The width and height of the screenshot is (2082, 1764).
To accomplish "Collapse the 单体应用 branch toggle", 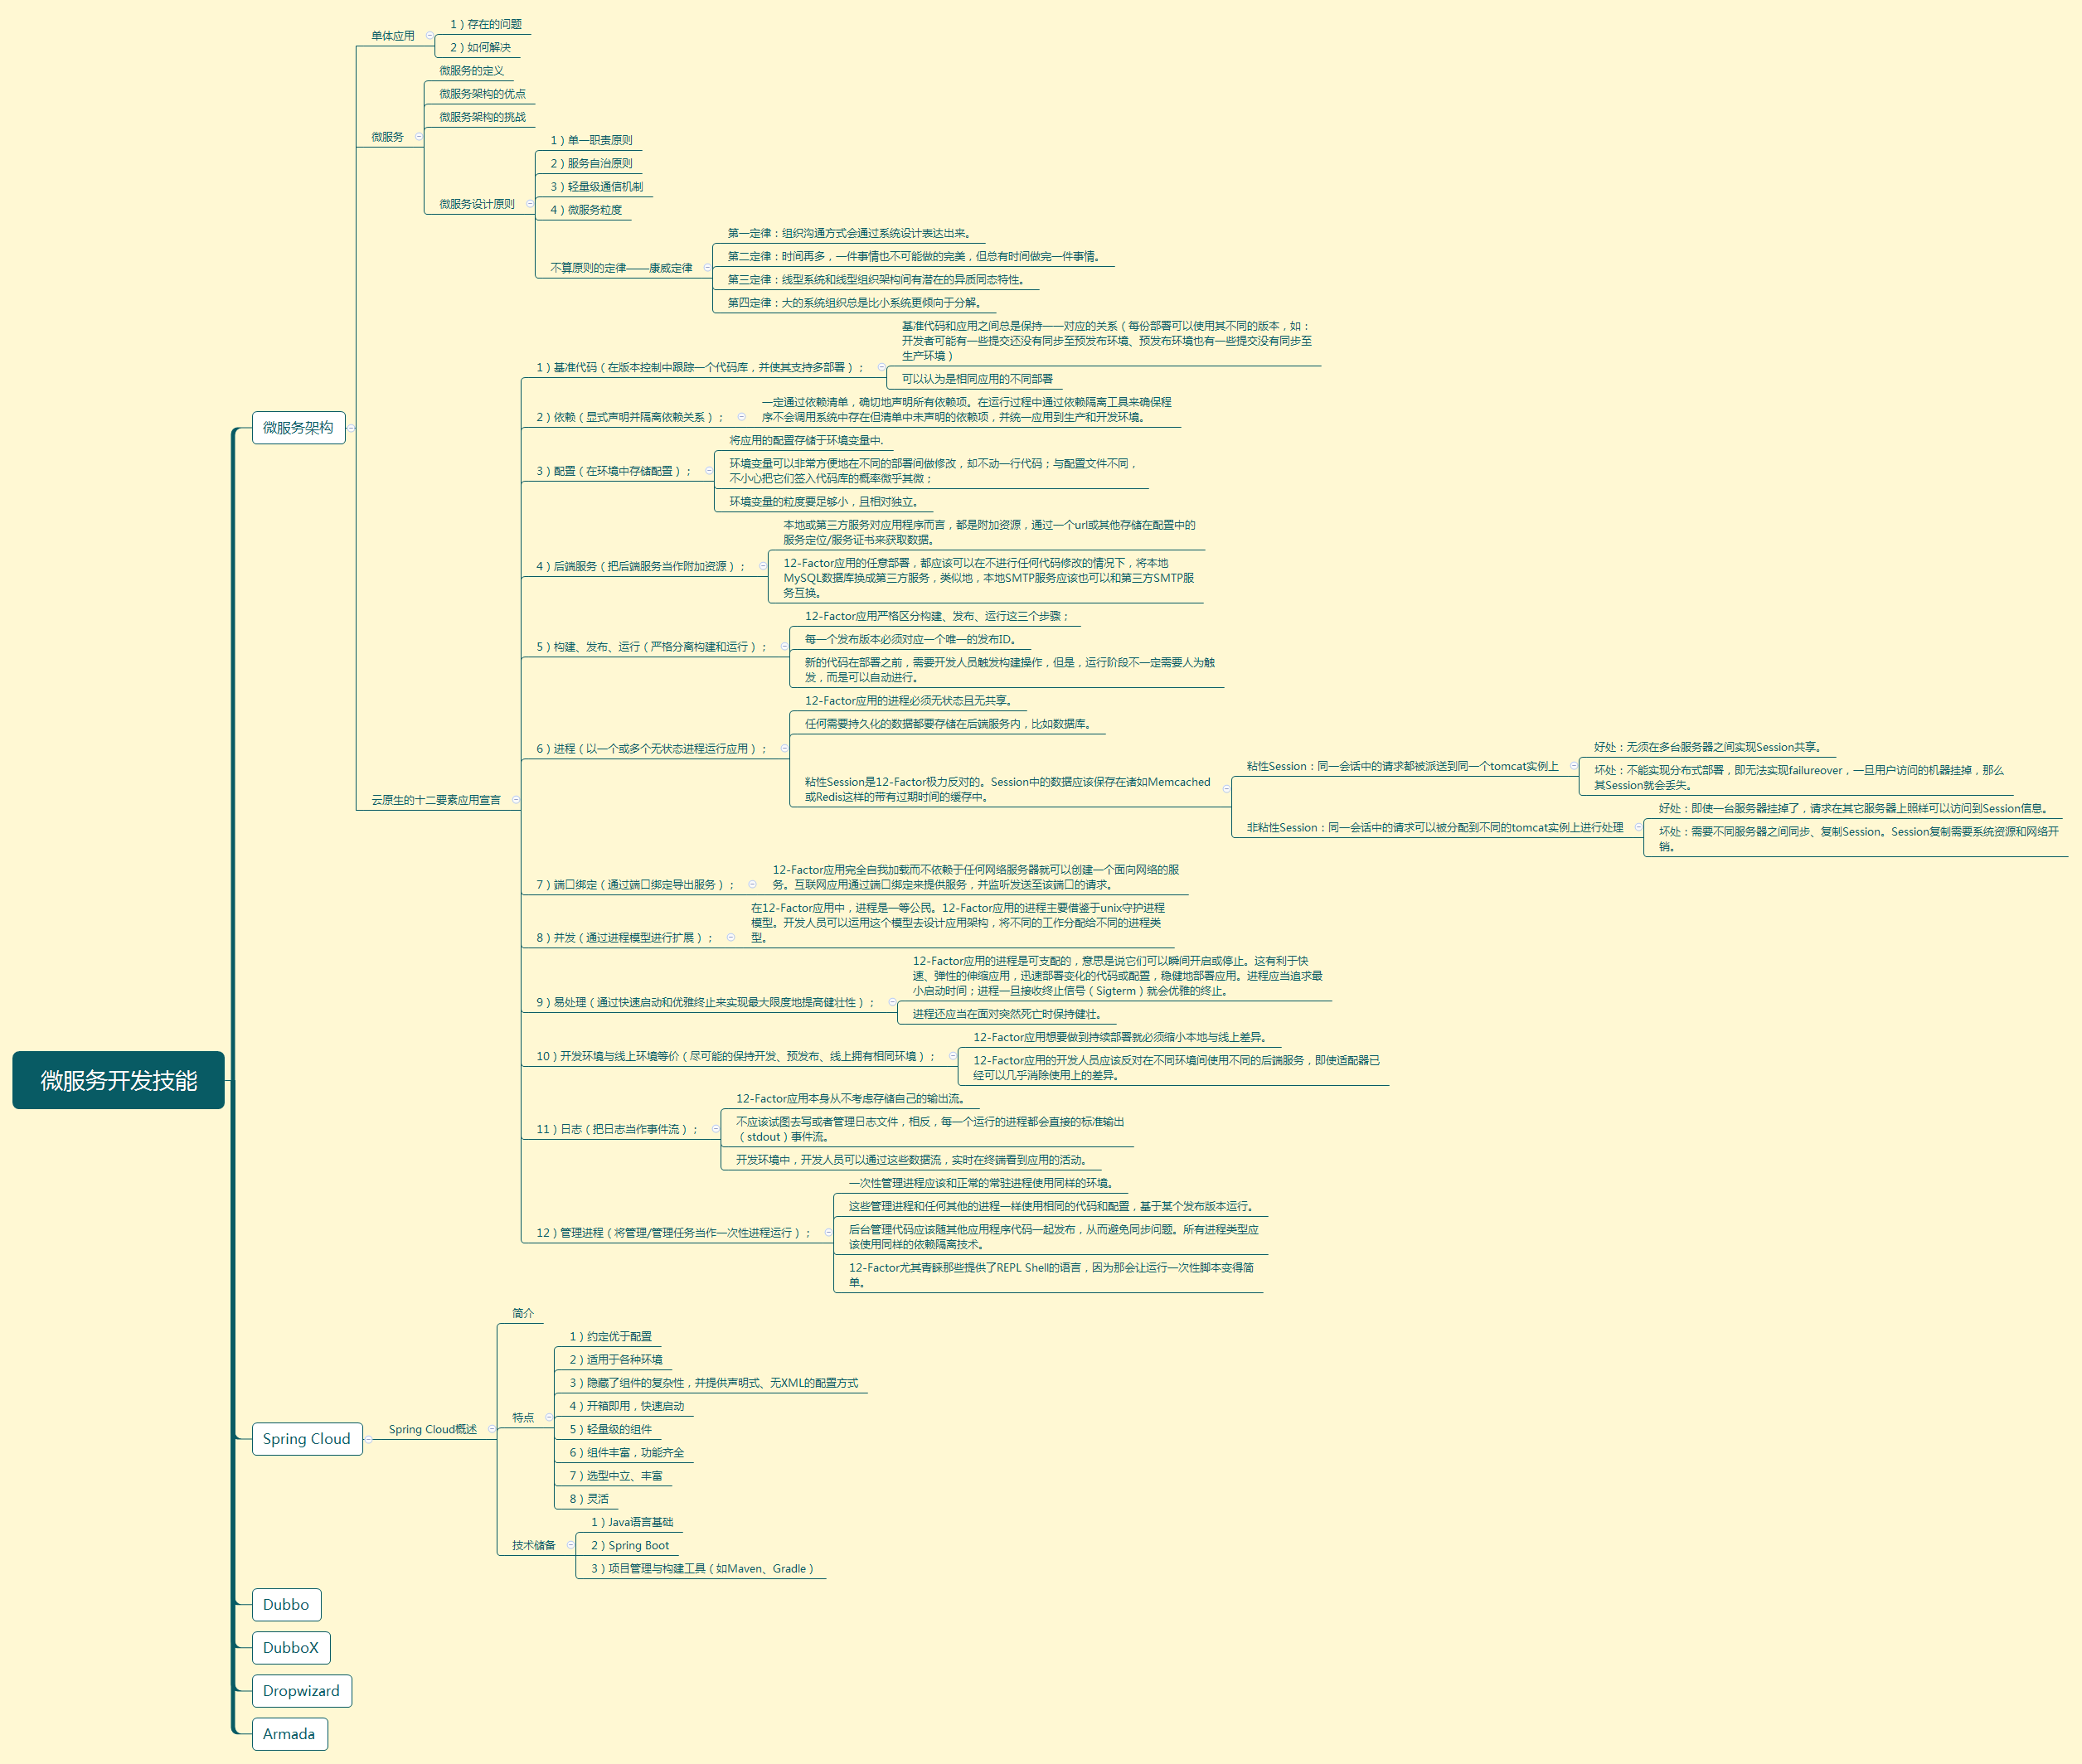I will point(430,35).
